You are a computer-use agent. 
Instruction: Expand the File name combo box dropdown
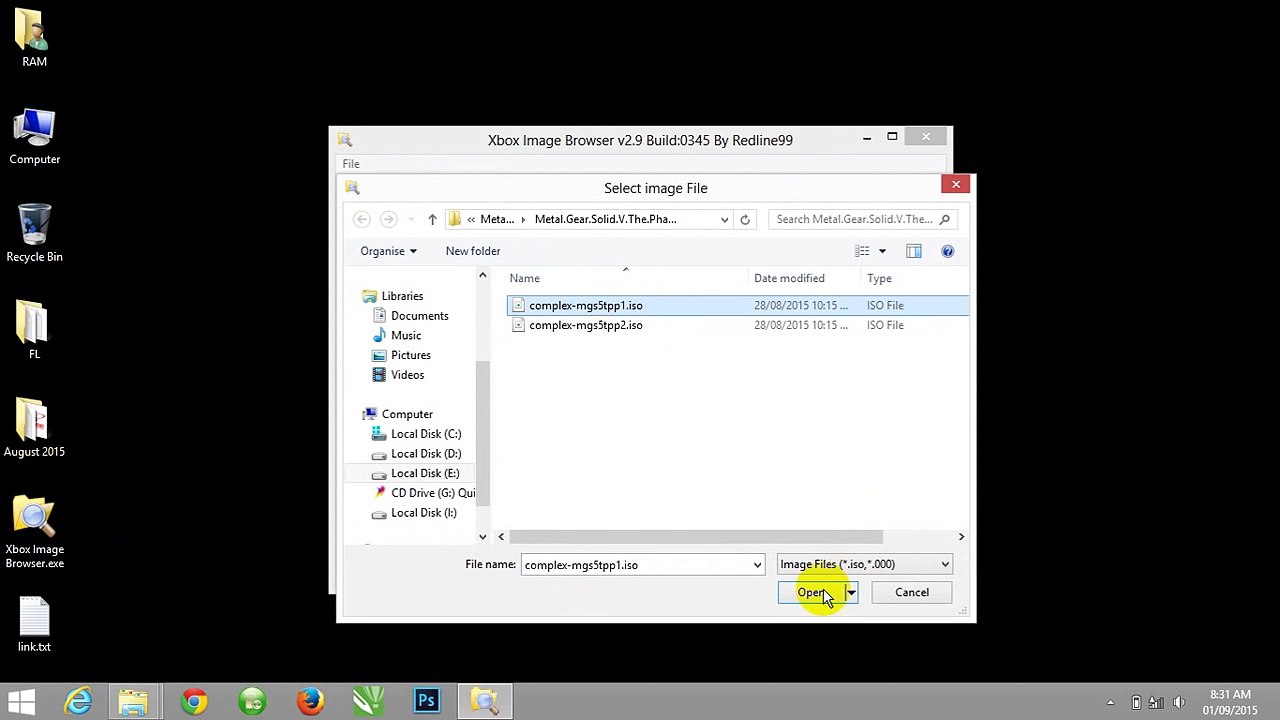757,565
